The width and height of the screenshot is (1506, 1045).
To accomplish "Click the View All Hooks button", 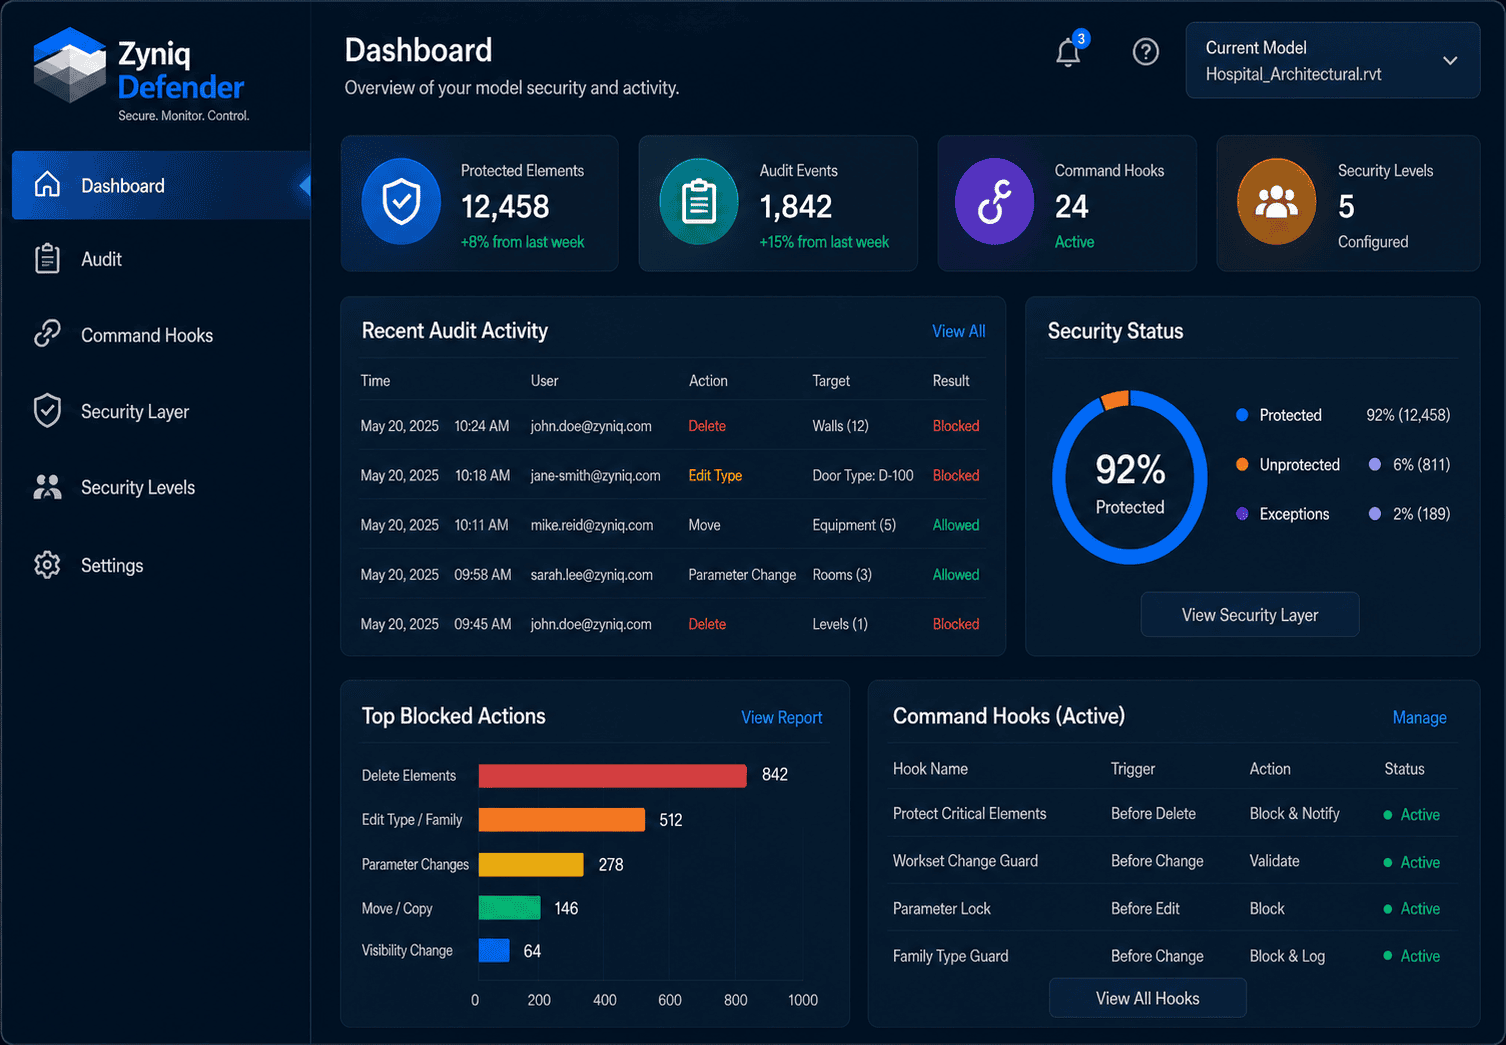I will click(1148, 998).
